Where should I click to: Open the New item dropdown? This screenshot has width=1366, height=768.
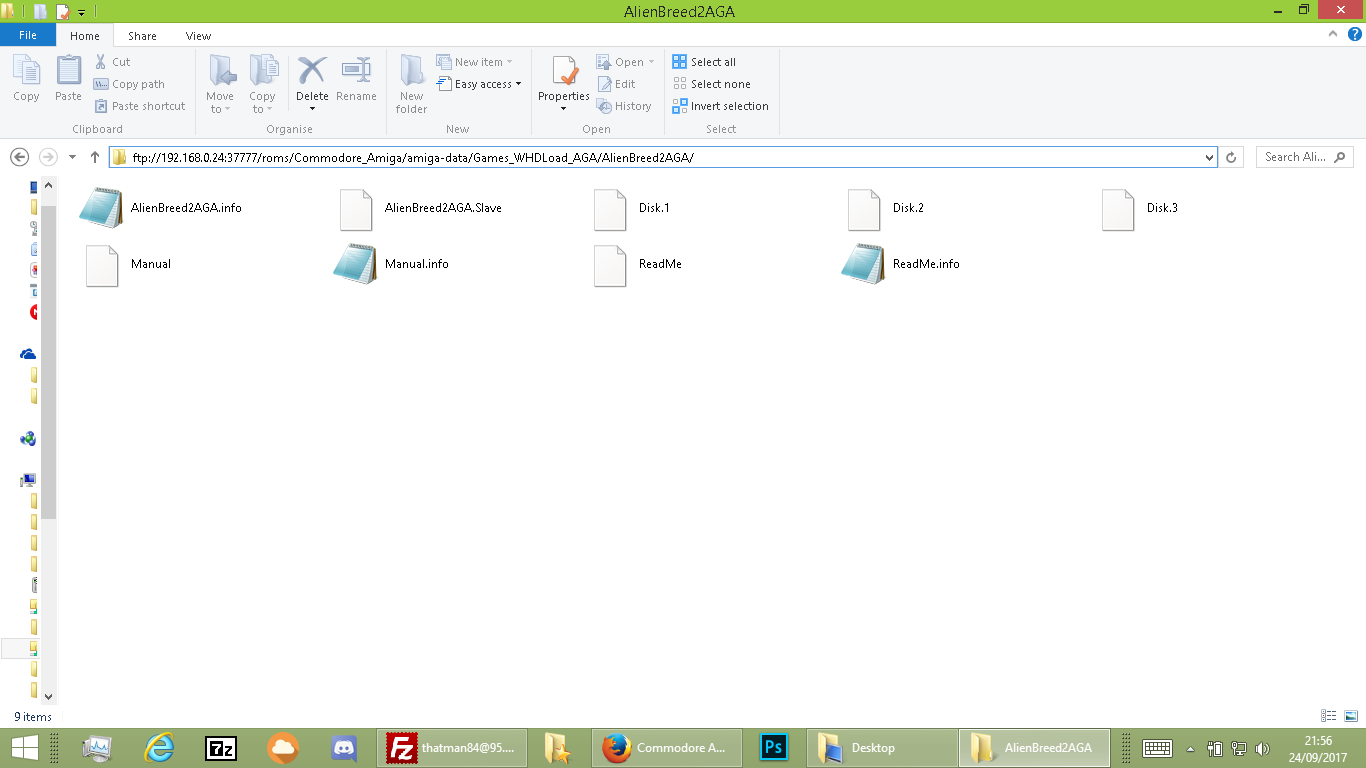tap(478, 61)
